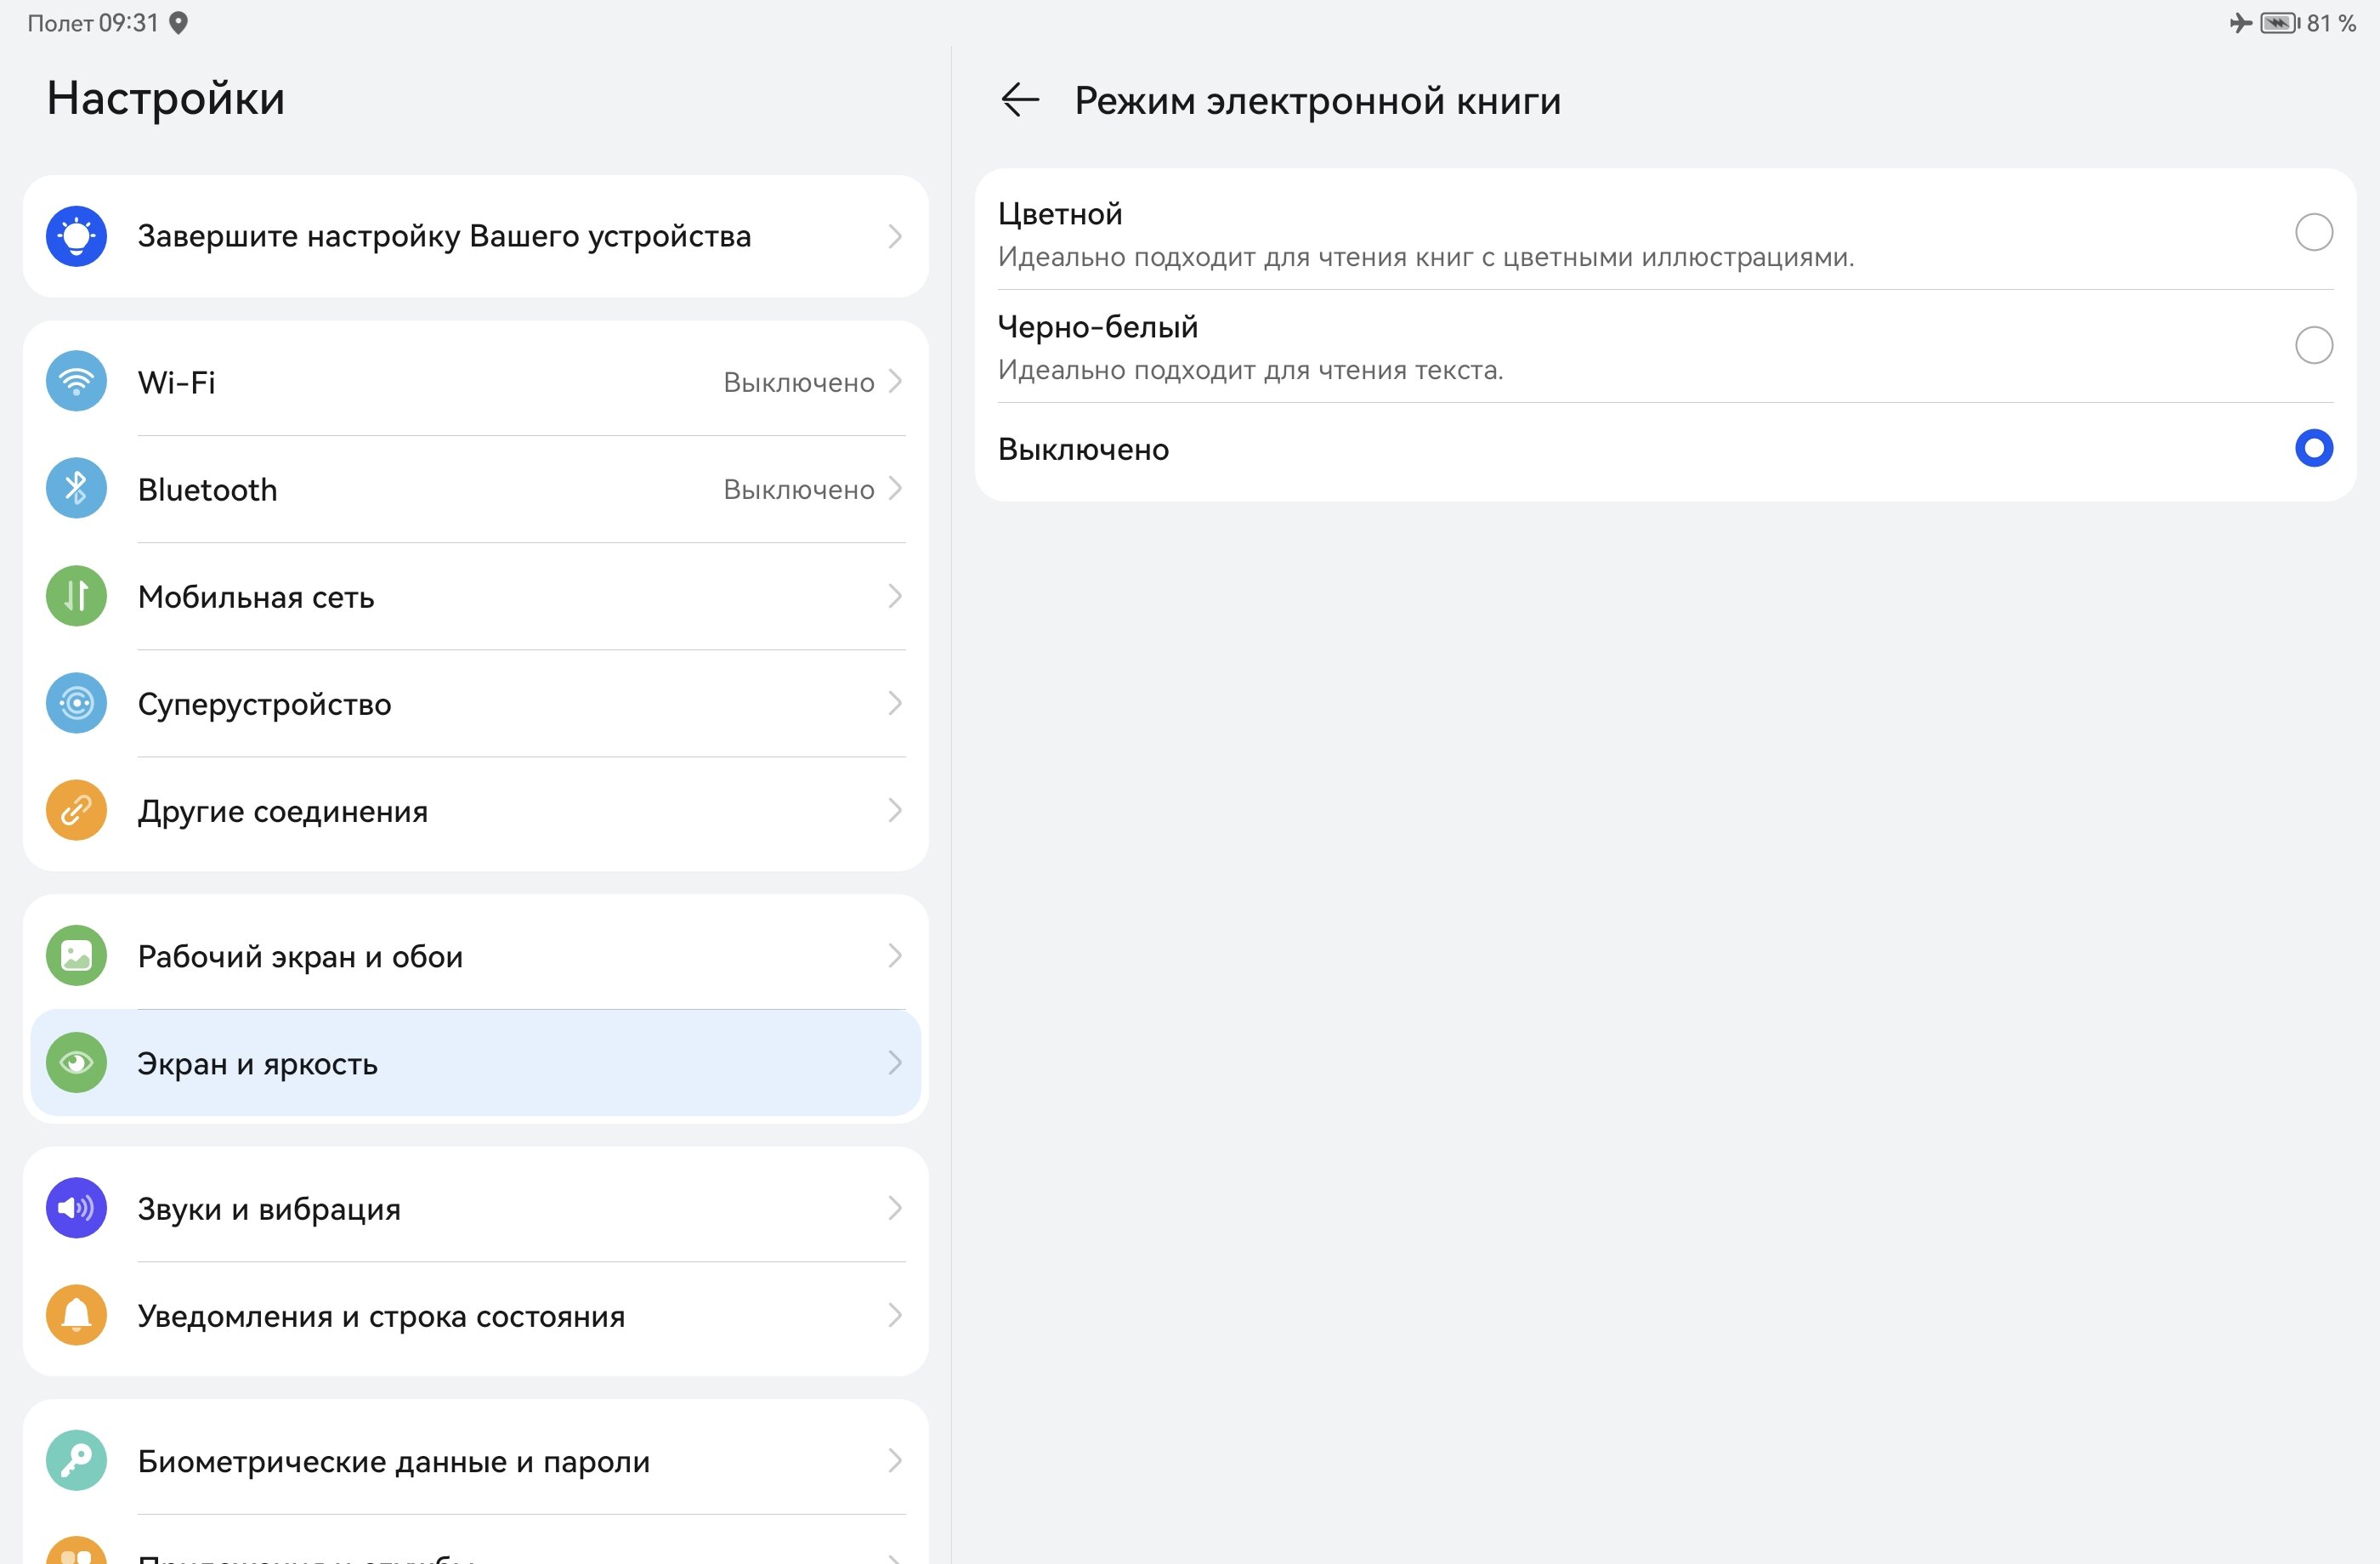Tap the Полет 09:31 status text
Image resolution: width=2380 pixels, height=1564 pixels.
(x=93, y=23)
